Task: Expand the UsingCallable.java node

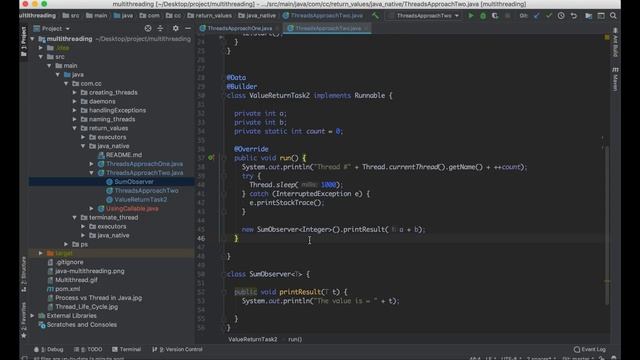Action: point(92,209)
